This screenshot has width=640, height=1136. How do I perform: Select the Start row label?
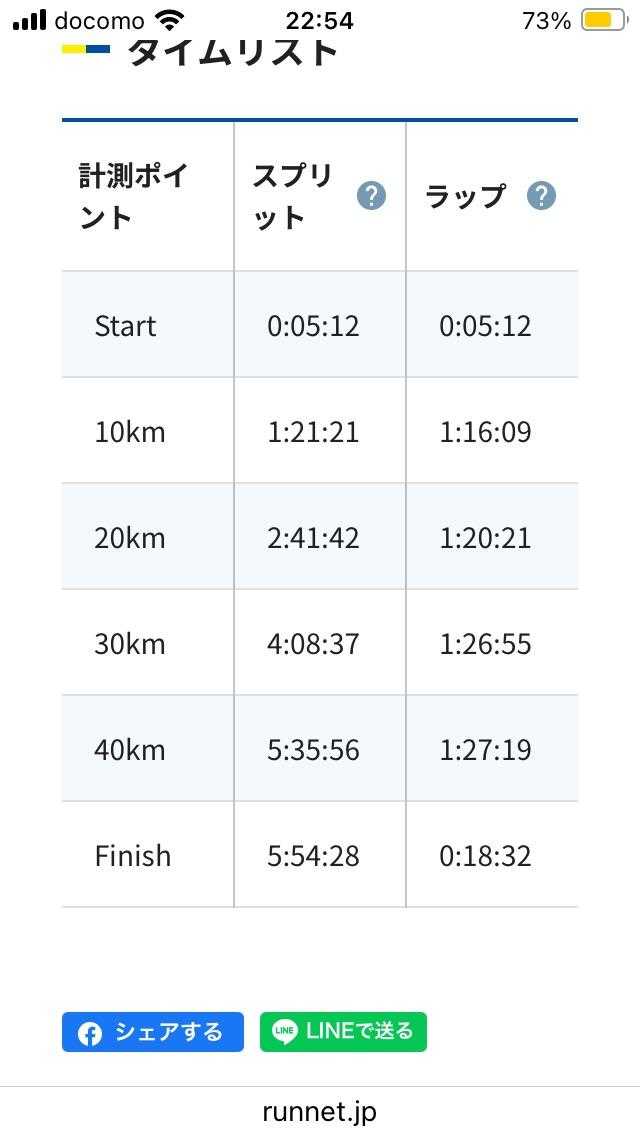125,326
